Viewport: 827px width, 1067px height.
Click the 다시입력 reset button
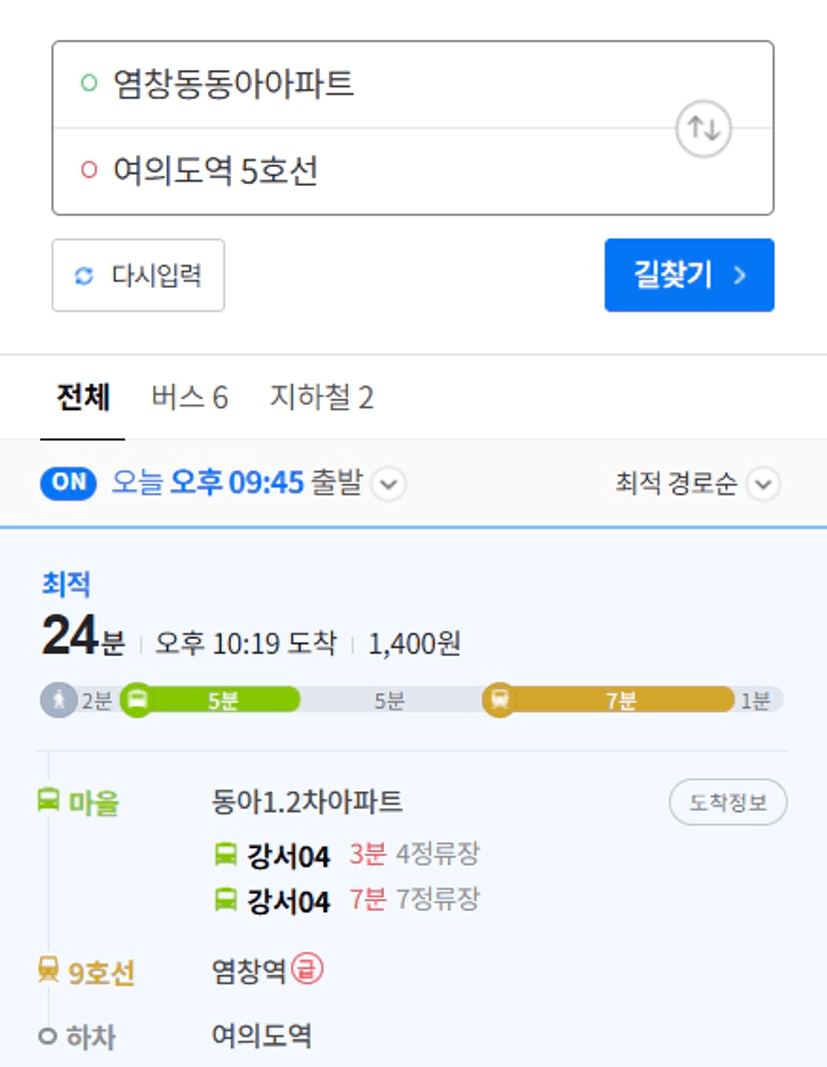click(138, 275)
